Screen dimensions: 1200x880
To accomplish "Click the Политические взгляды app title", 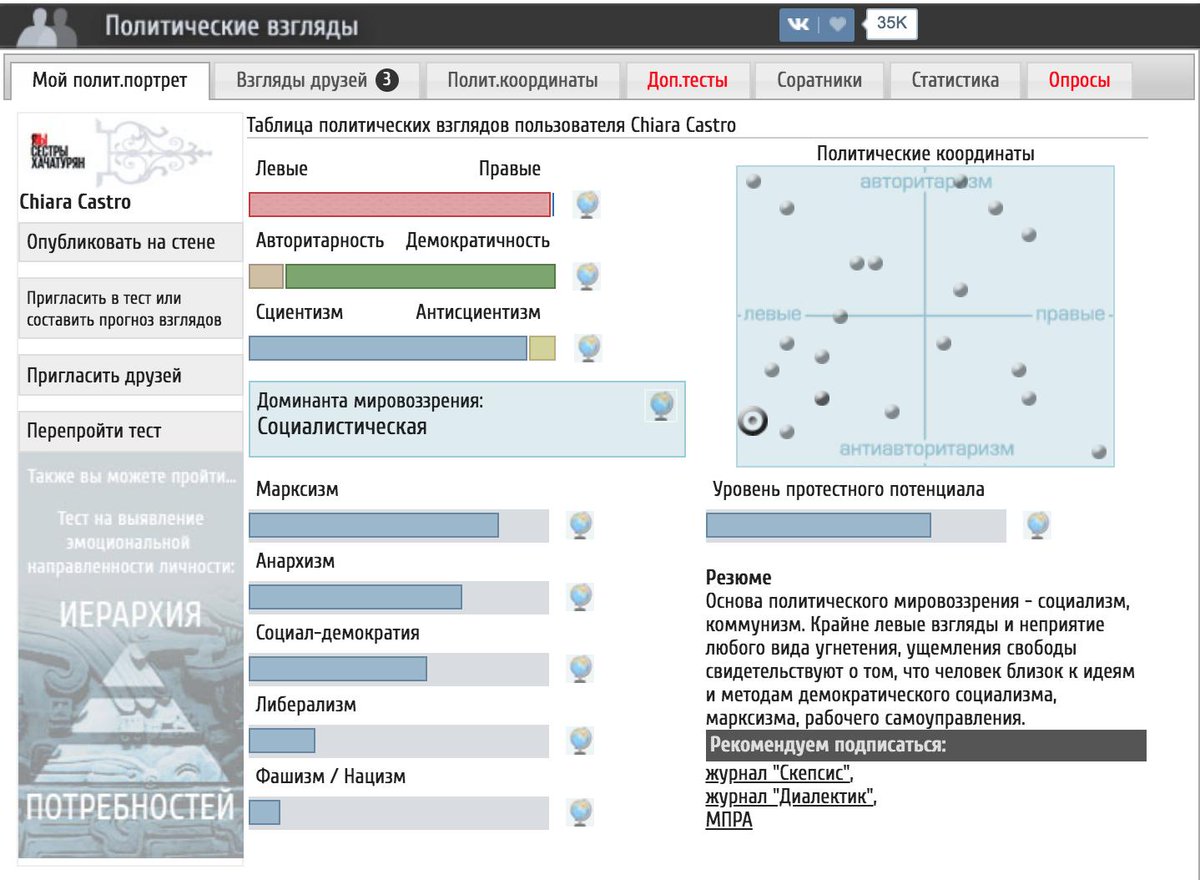I will (x=231, y=26).
